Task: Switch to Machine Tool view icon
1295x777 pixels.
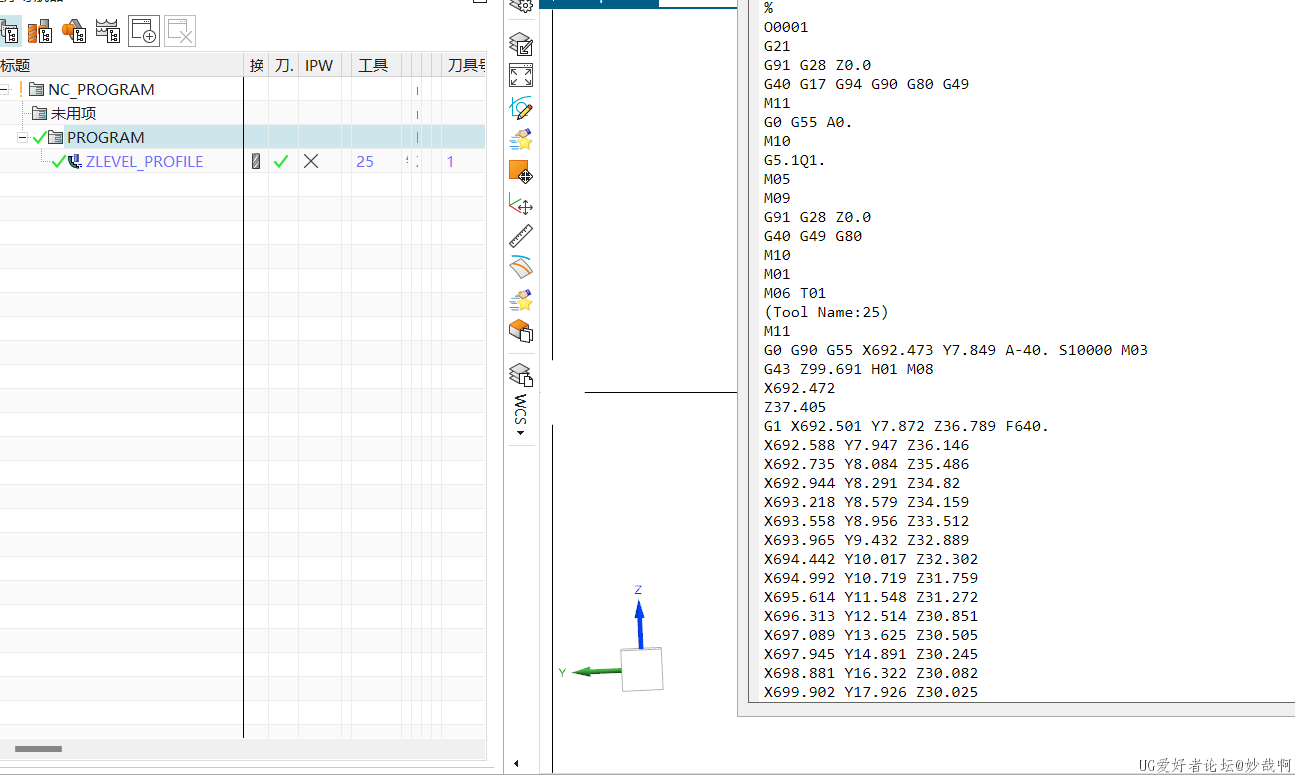Action: (40, 32)
